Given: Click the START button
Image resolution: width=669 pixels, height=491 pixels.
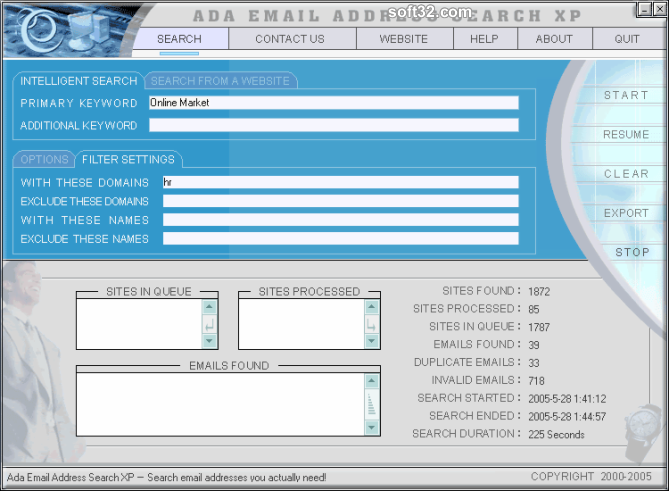Looking at the screenshot, I should click(x=626, y=95).
